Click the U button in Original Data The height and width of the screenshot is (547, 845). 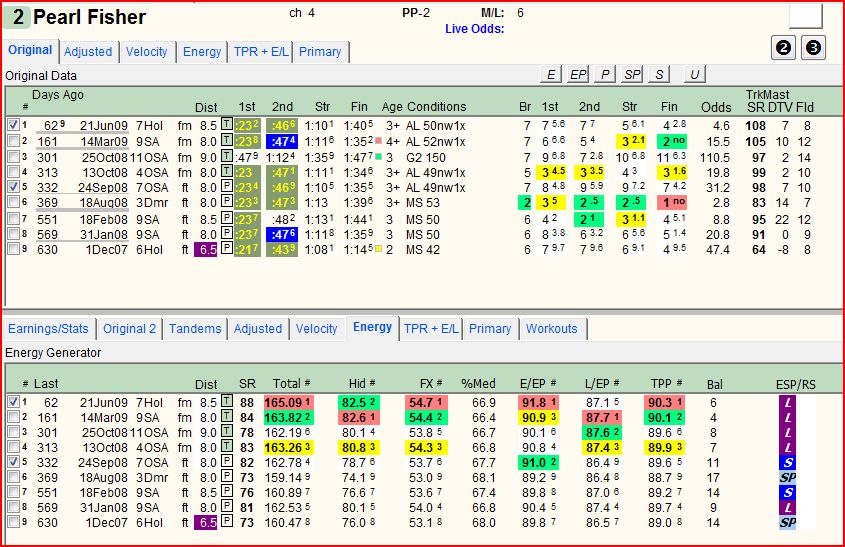pos(695,74)
